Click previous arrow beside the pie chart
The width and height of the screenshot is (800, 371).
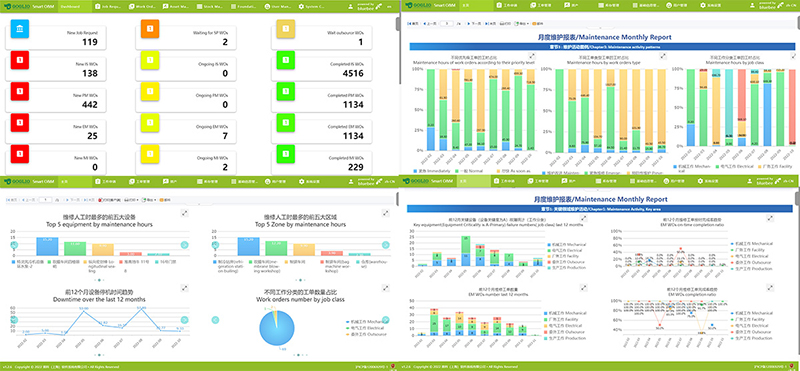pos(215,320)
